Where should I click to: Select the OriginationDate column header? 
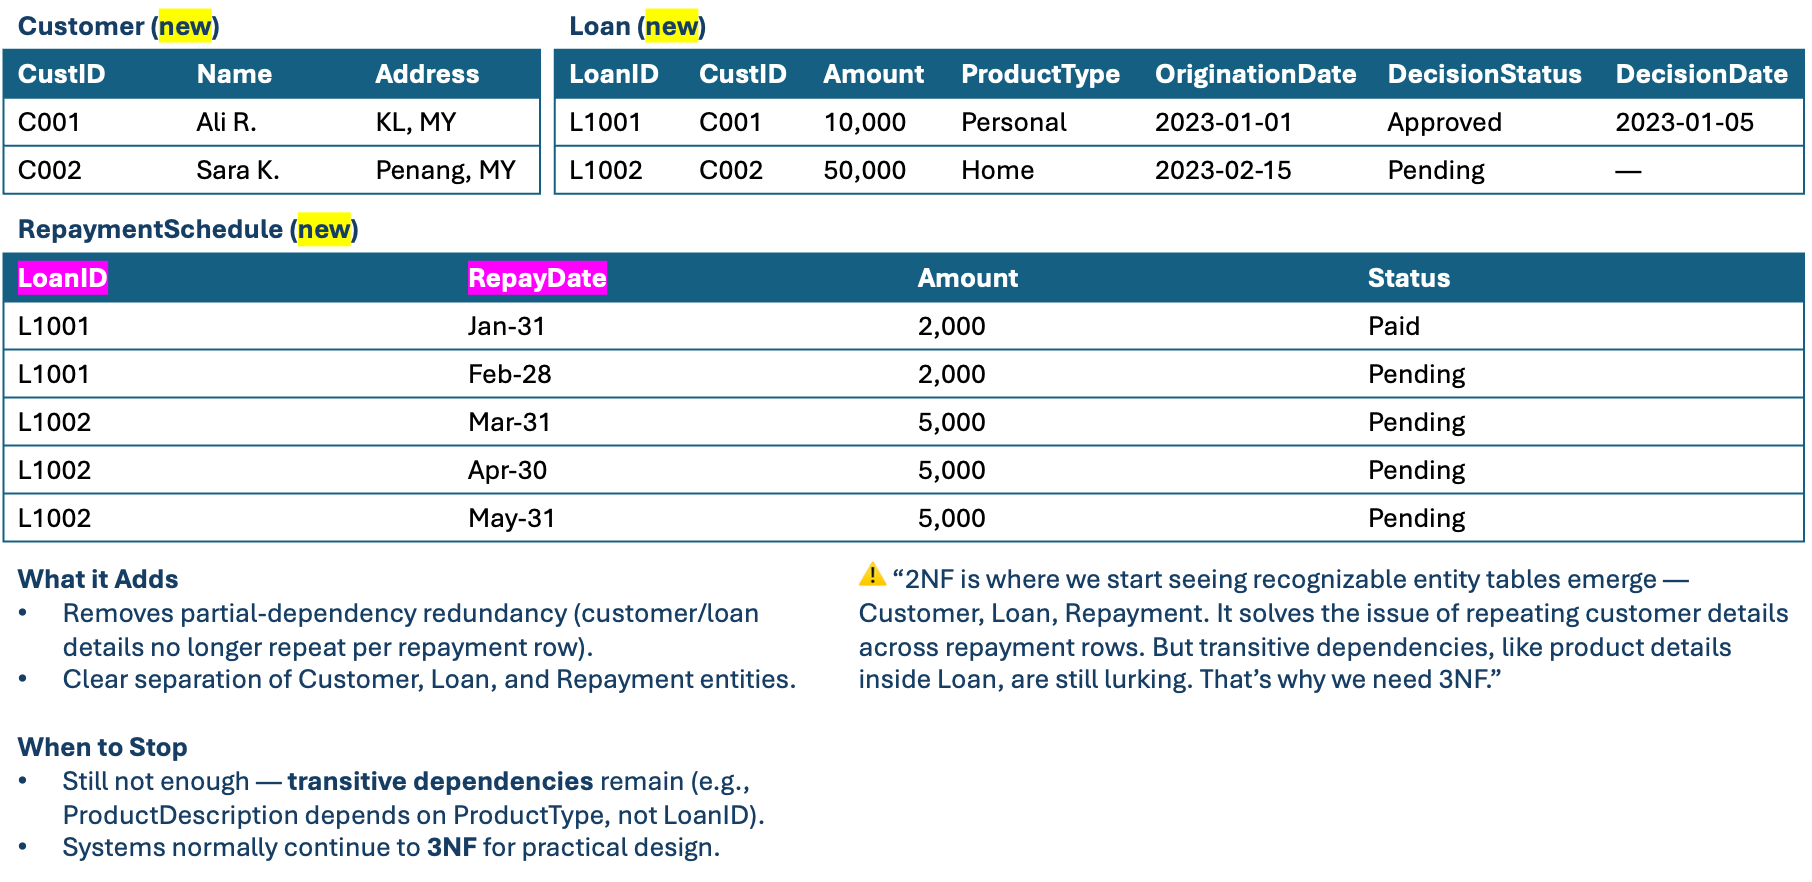pyautogui.click(x=1255, y=74)
